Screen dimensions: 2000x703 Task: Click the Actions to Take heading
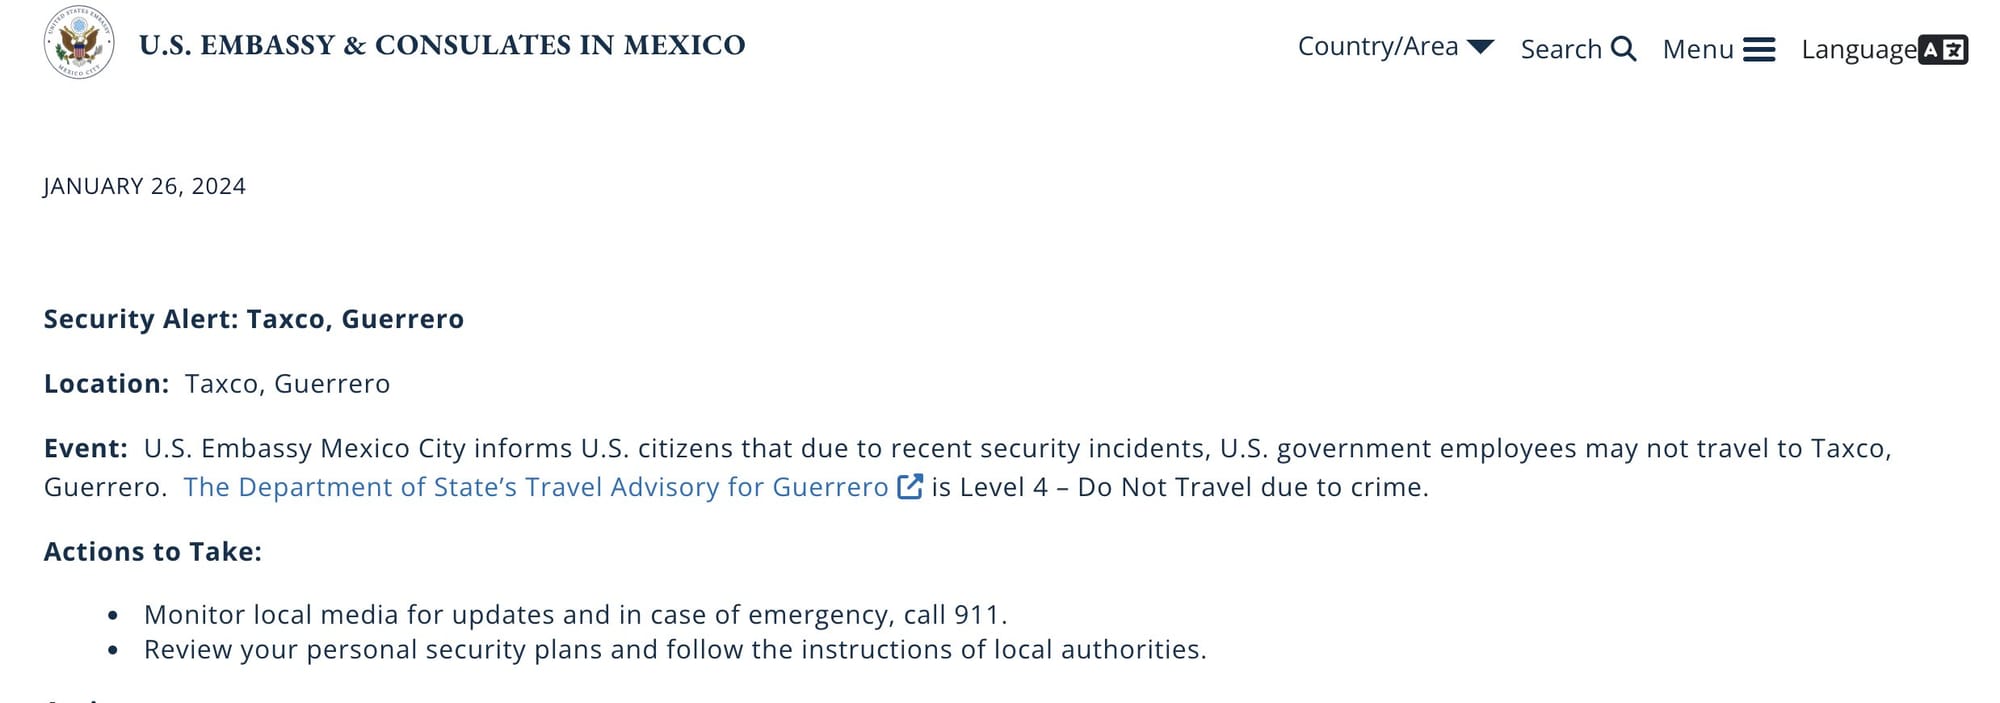tap(151, 551)
